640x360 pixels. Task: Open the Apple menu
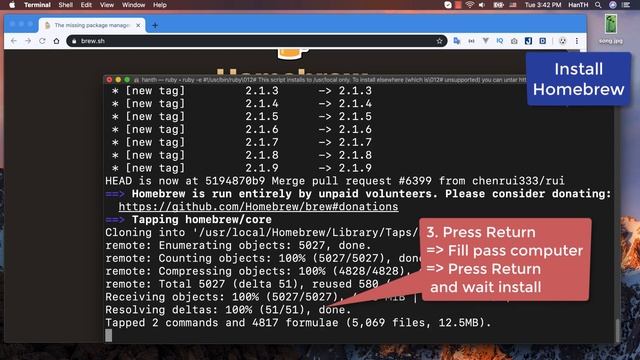pyautogui.click(x=12, y=5)
